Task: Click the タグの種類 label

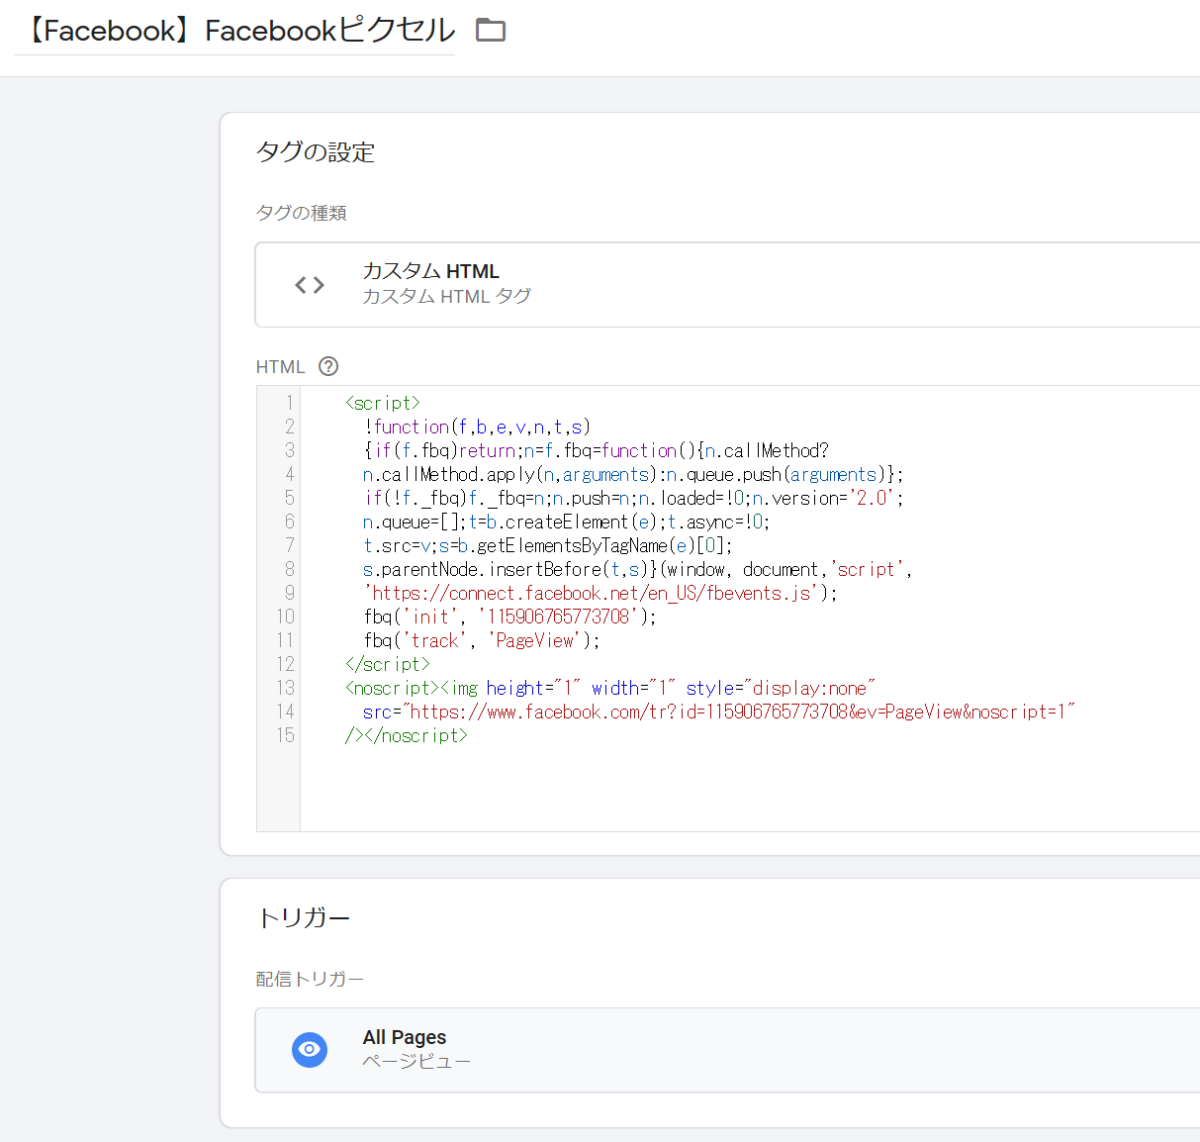Action: click(x=301, y=213)
